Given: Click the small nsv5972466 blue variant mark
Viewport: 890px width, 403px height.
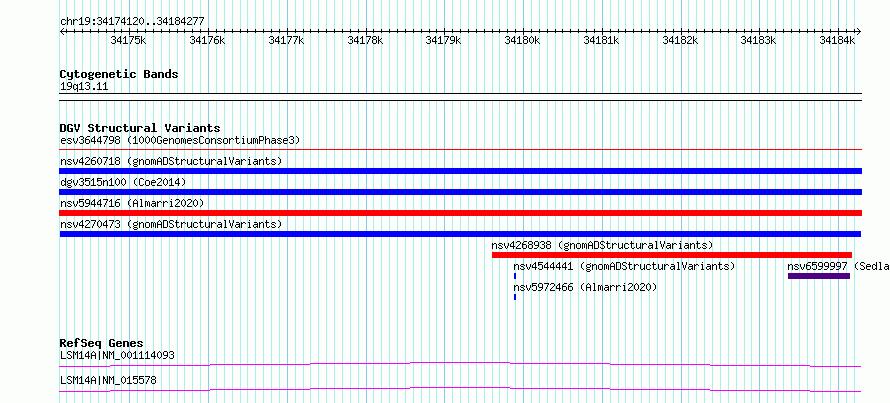Looking at the screenshot, I should [x=515, y=297].
